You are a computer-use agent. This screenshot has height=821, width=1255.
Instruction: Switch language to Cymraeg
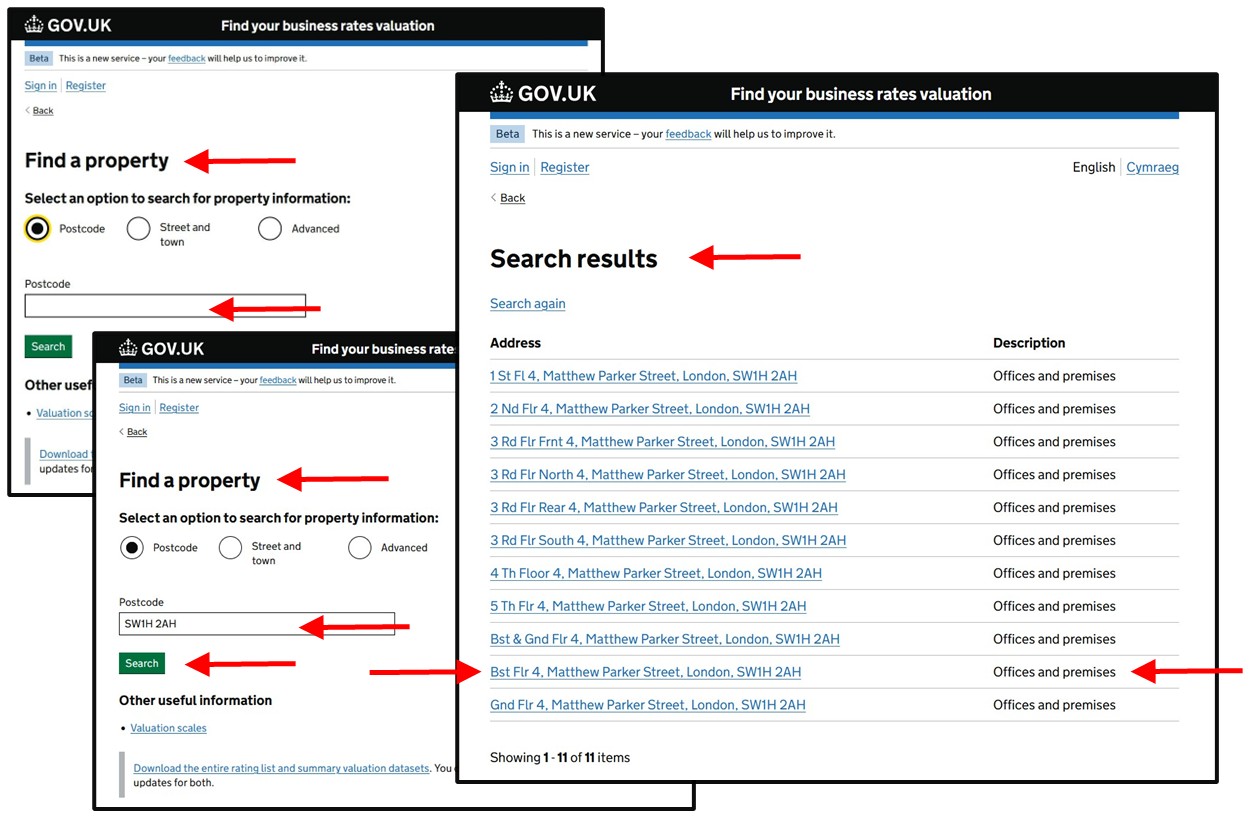[x=1152, y=167]
